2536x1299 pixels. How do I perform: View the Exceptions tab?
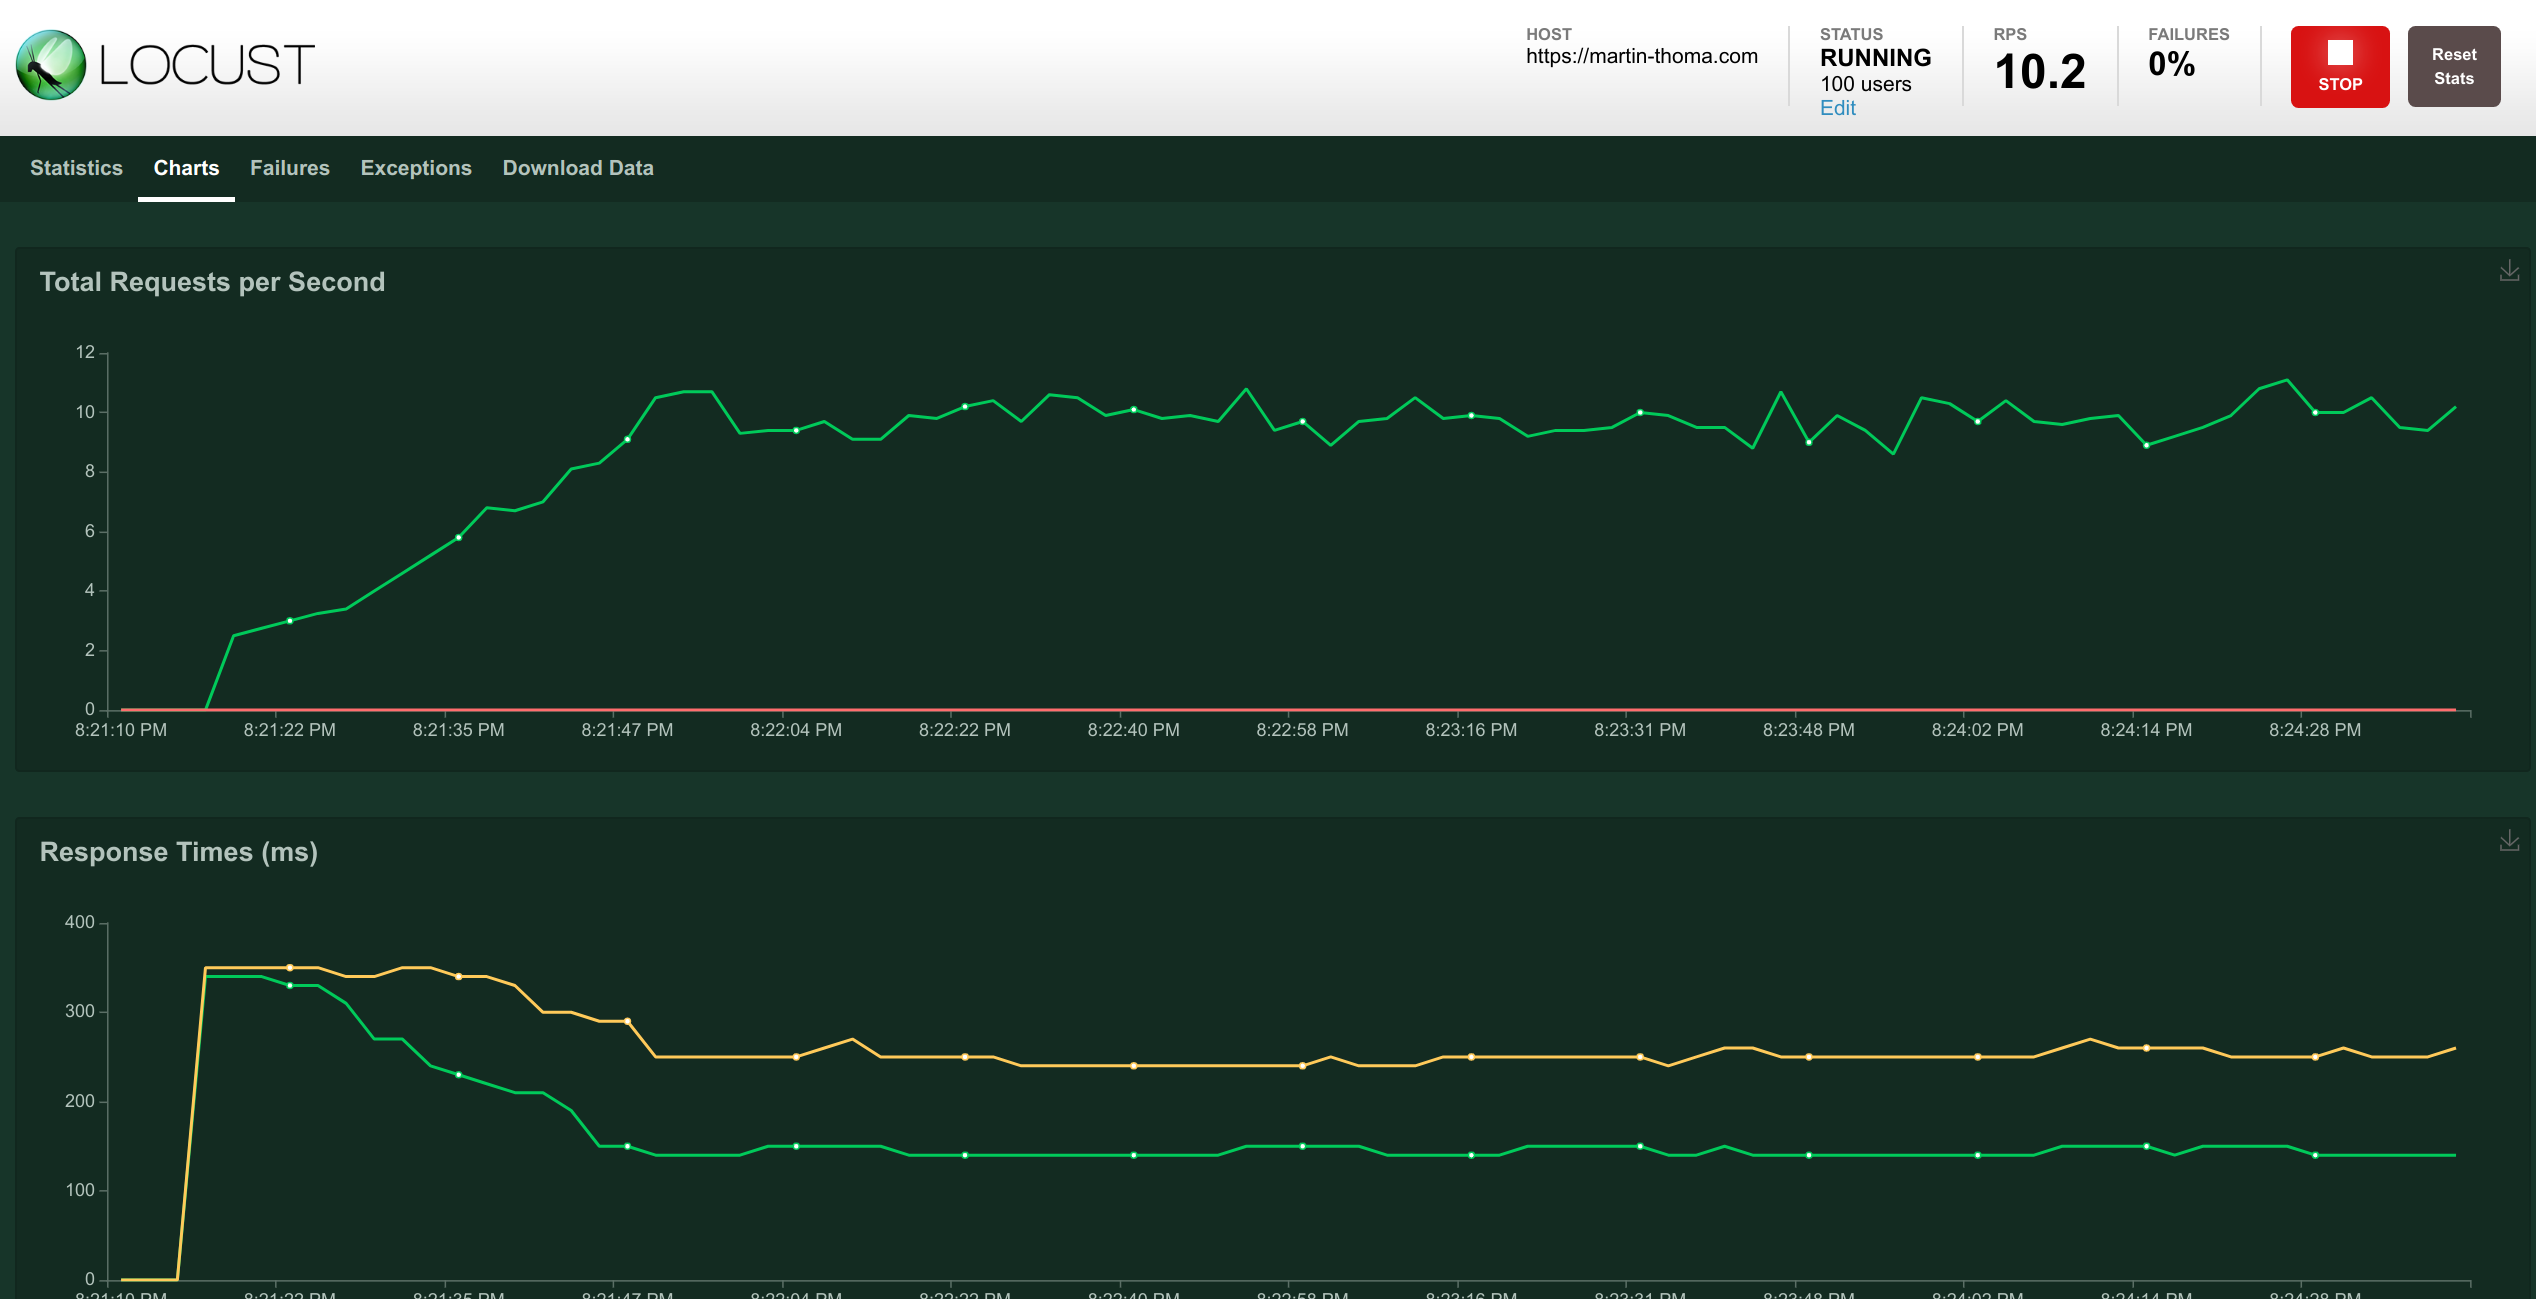point(416,168)
